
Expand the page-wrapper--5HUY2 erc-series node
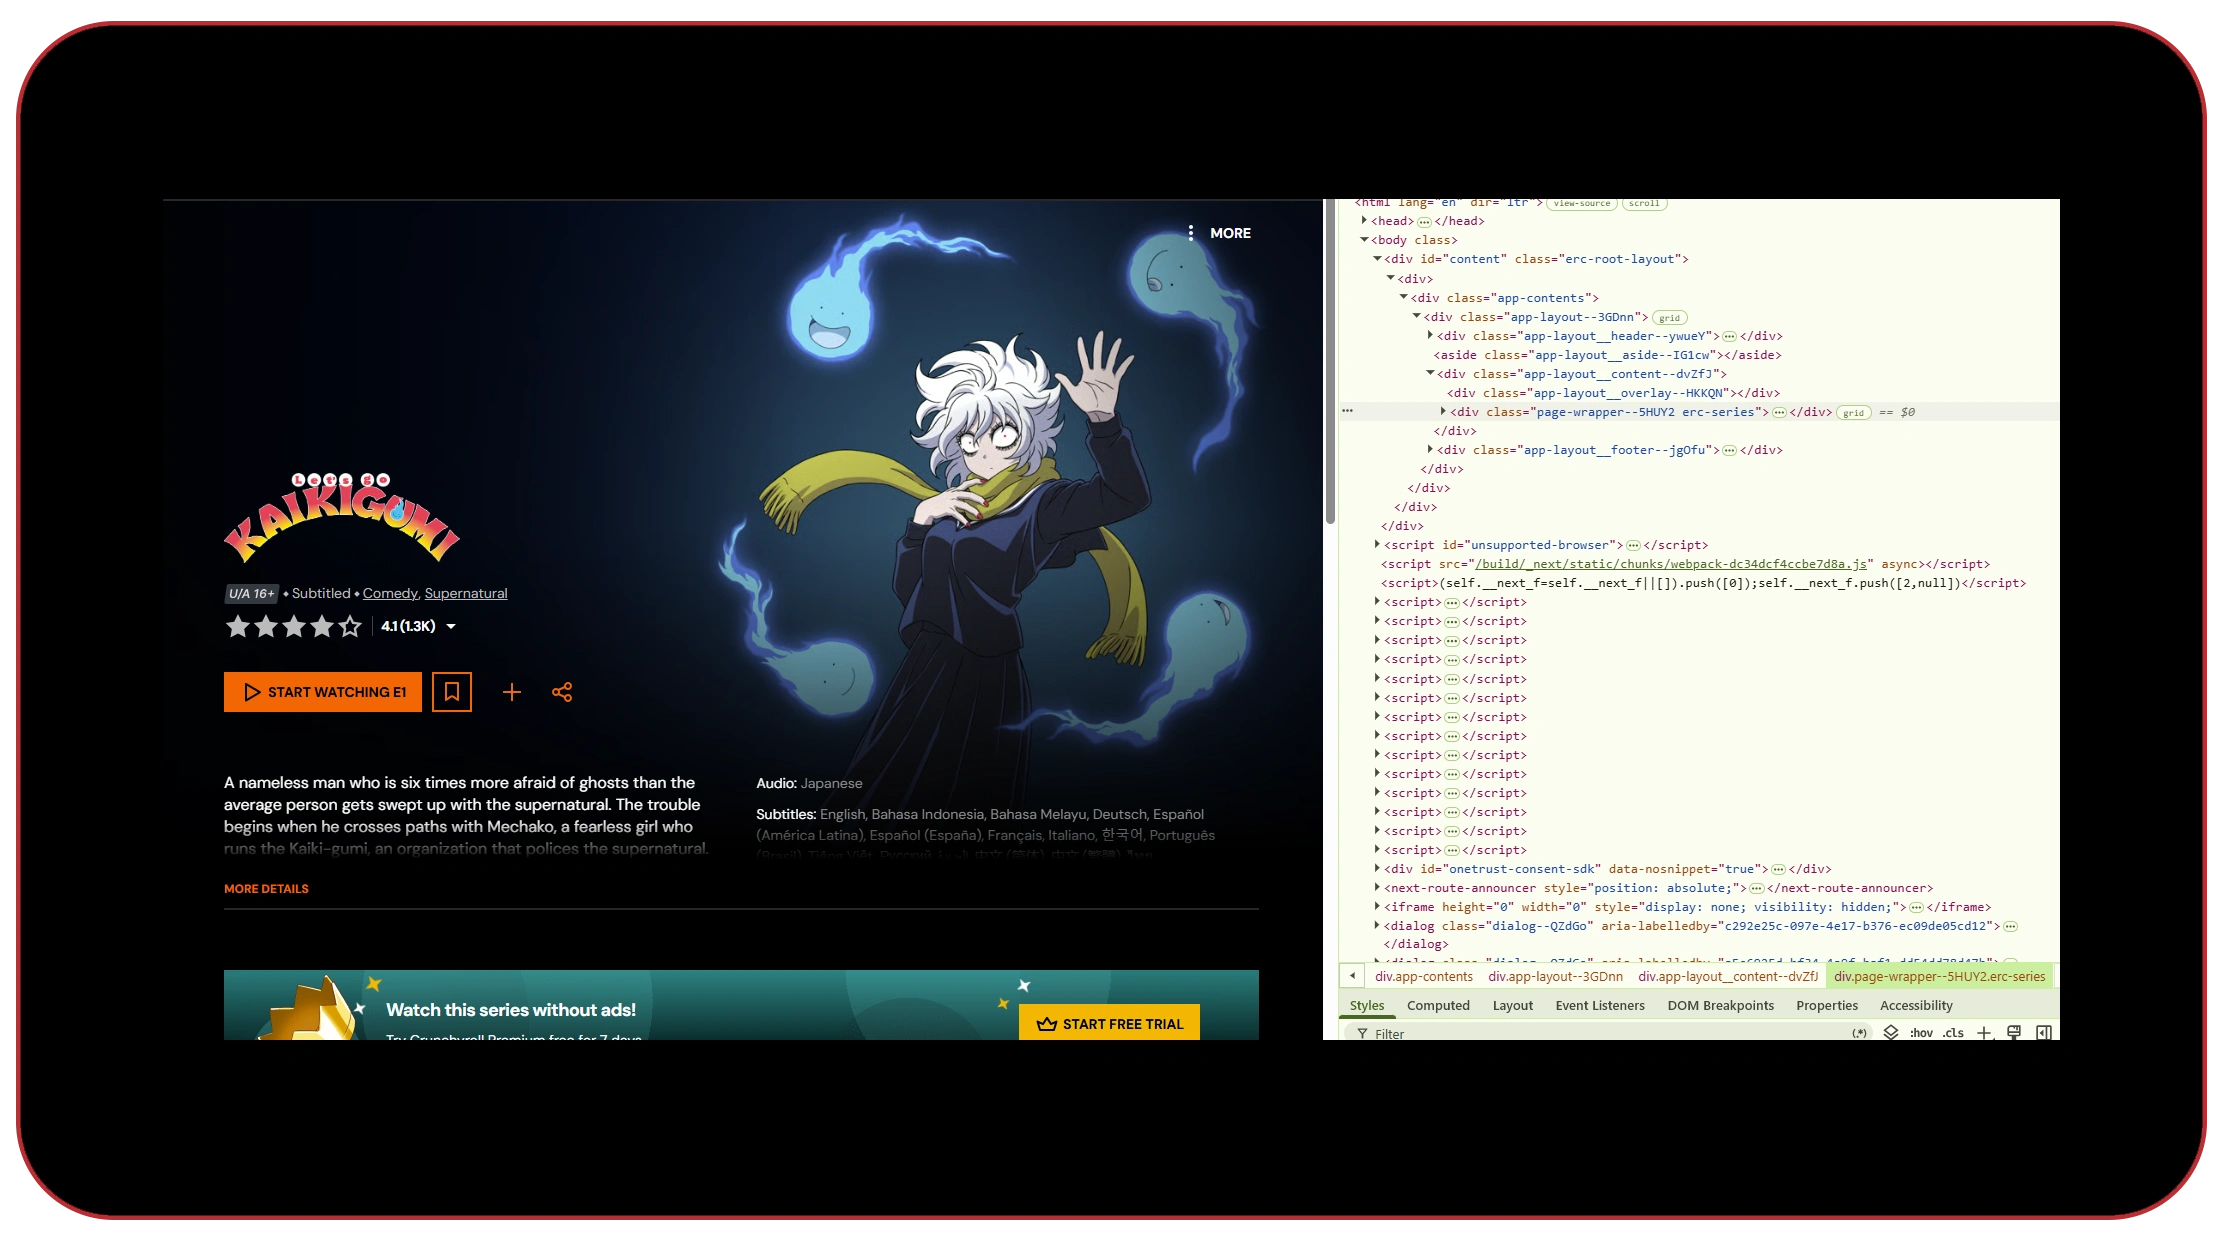(1443, 411)
